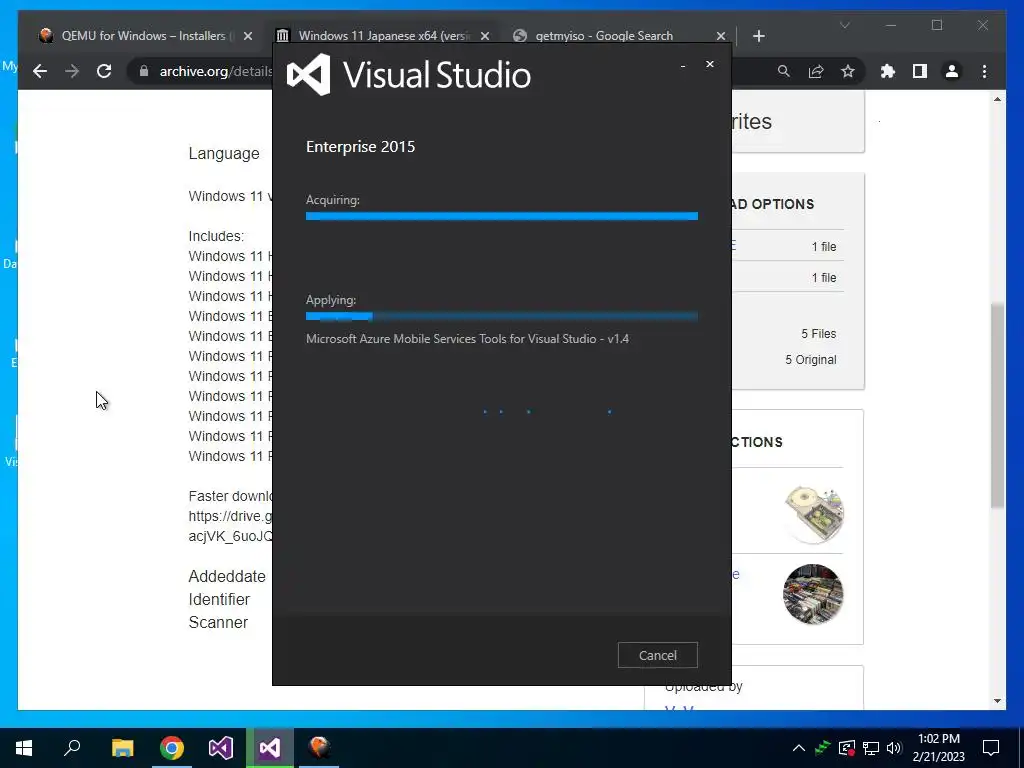Click the 'Addeddate' metadata label
The image size is (1024, 768).
[227, 577]
